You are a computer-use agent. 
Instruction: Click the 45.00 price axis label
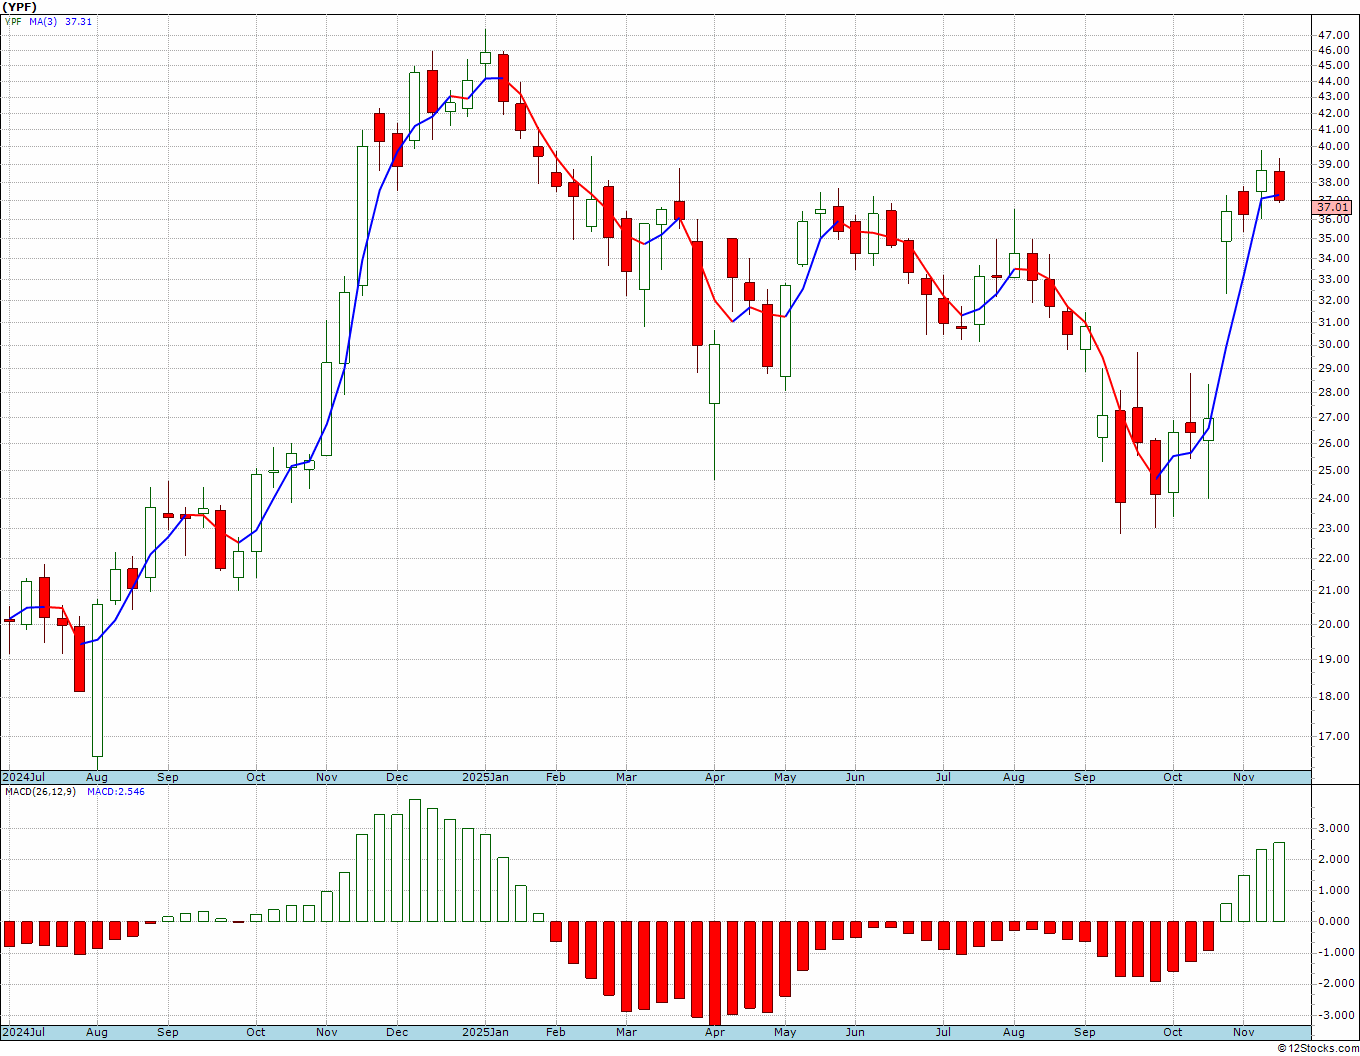pyautogui.click(x=1333, y=65)
